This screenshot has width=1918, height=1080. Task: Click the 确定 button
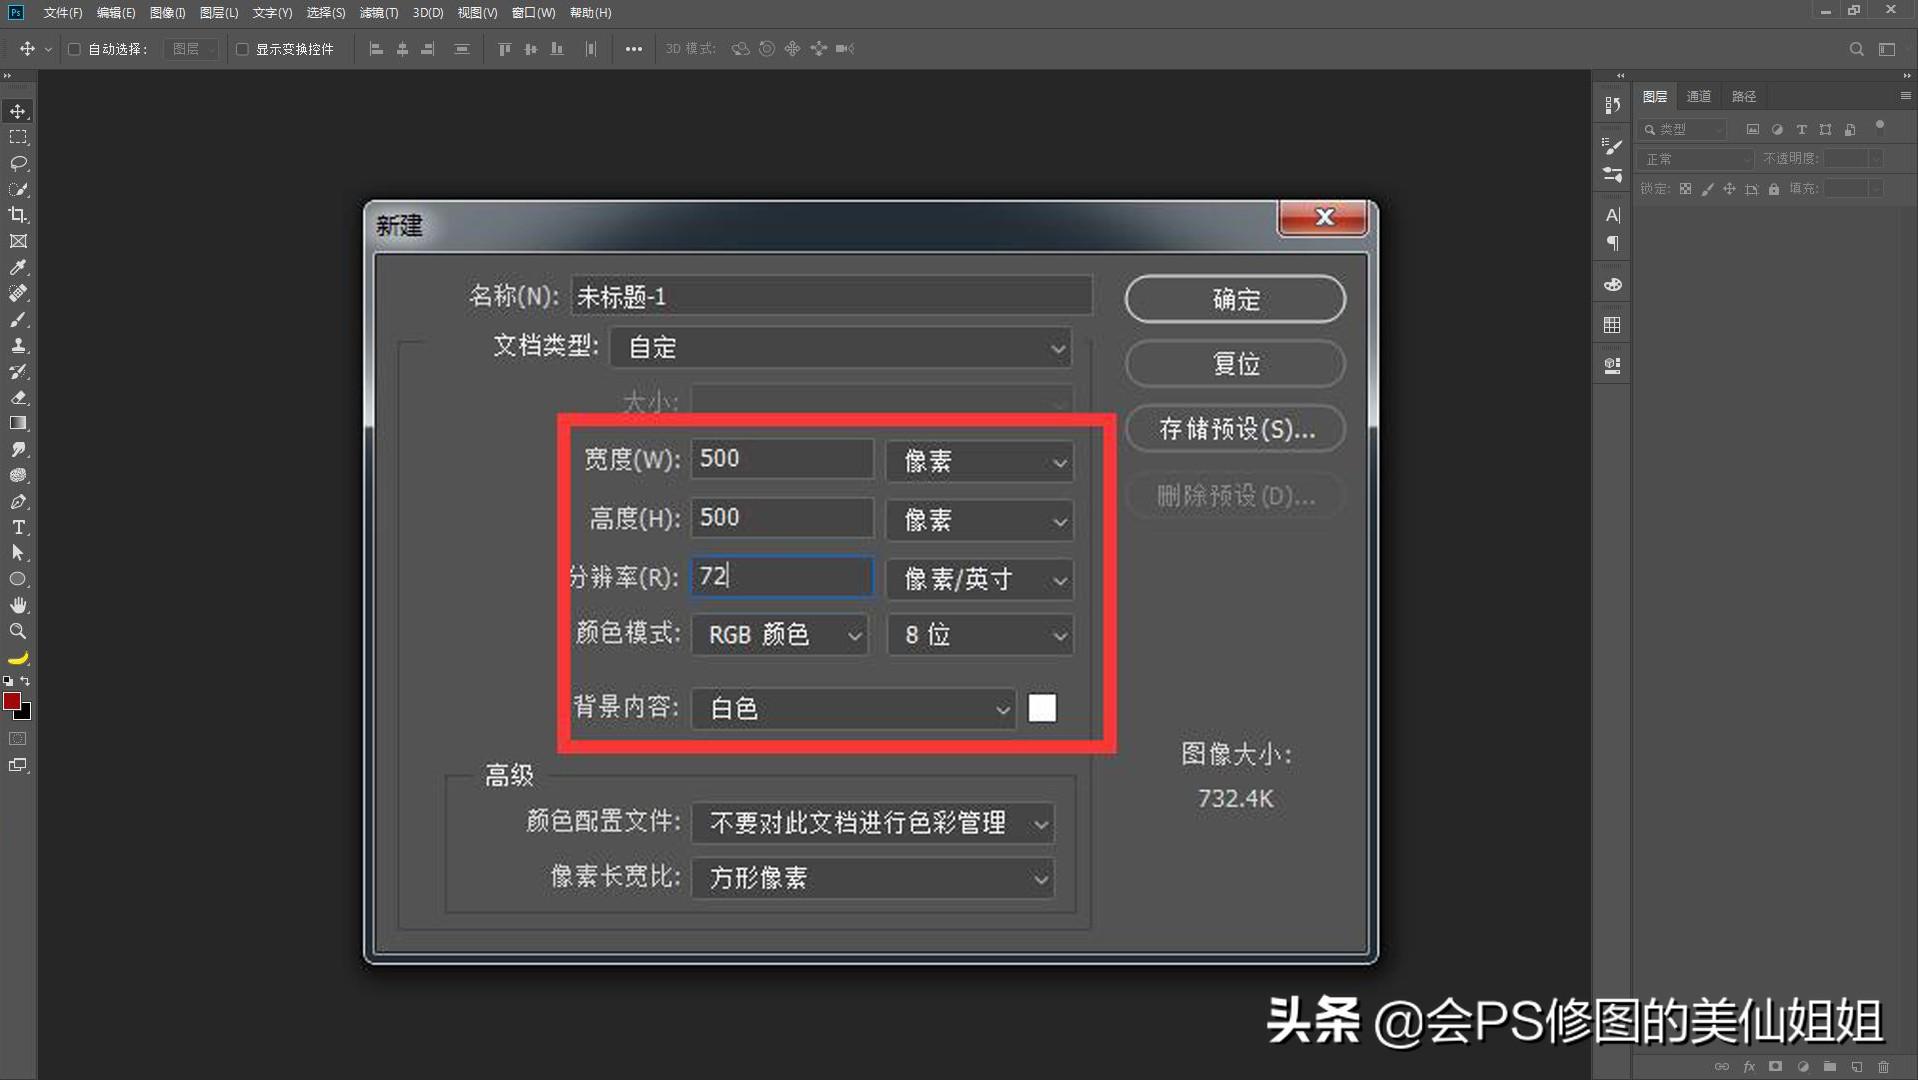click(x=1235, y=300)
